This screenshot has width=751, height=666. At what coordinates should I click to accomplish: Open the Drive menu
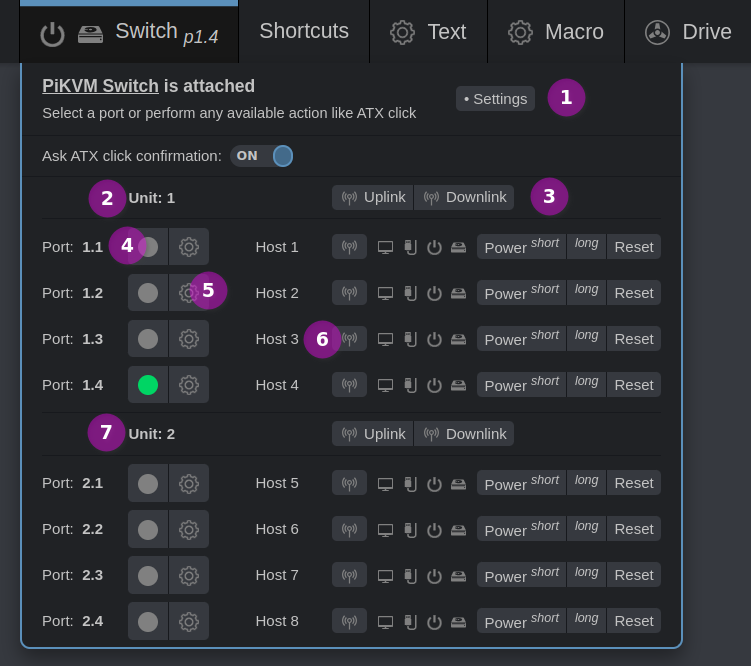[x=688, y=32]
